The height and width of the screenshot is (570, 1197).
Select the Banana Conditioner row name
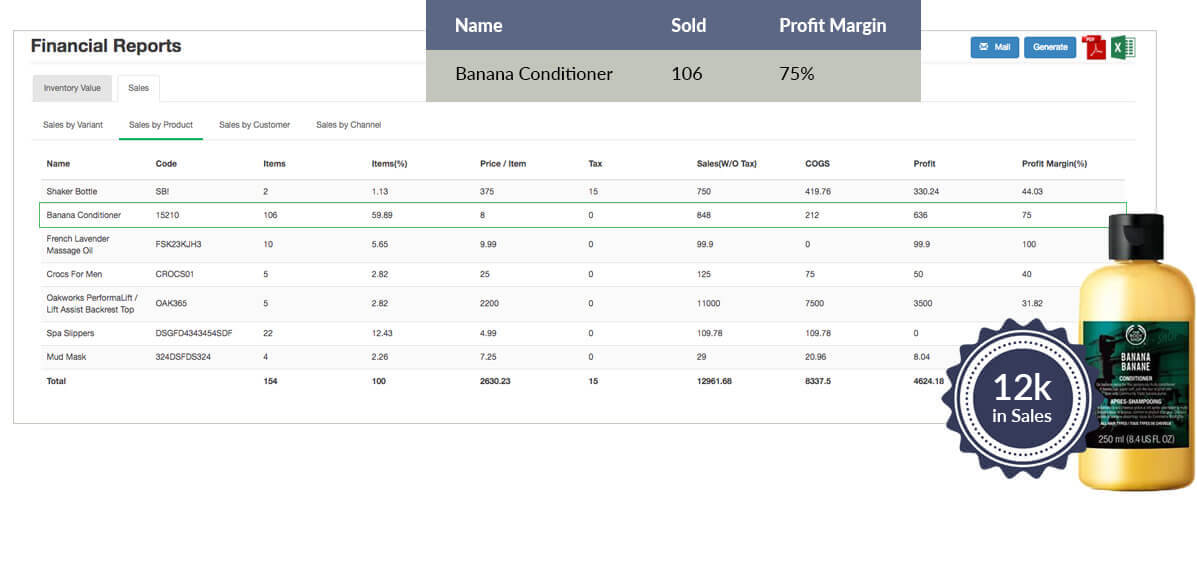(83, 215)
